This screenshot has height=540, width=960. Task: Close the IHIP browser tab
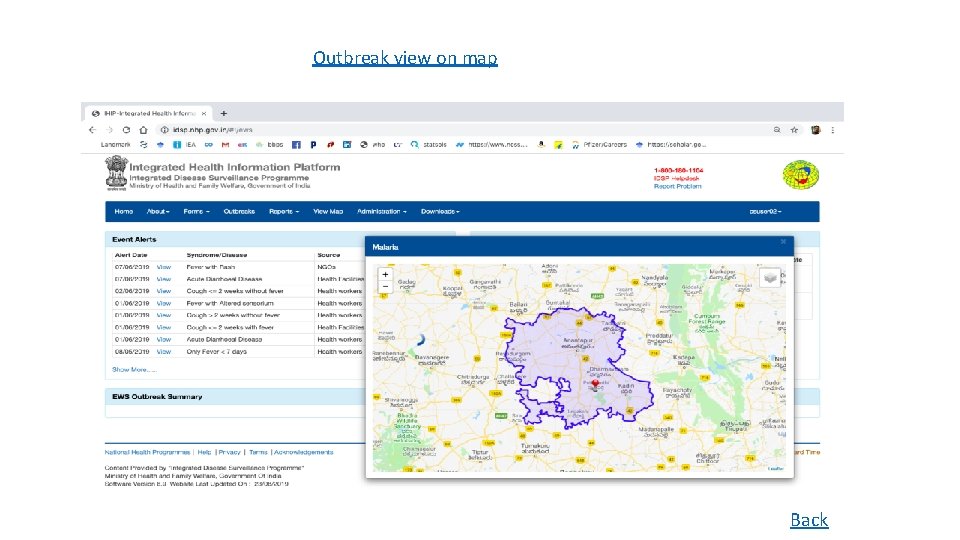(204, 113)
